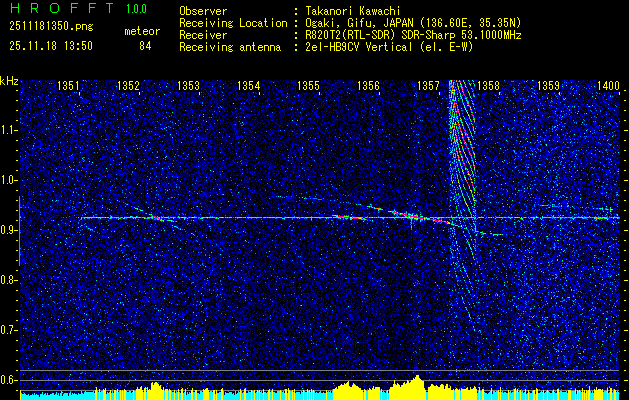Click the 1354 time marker
The image size is (629, 400).
coord(248,85)
